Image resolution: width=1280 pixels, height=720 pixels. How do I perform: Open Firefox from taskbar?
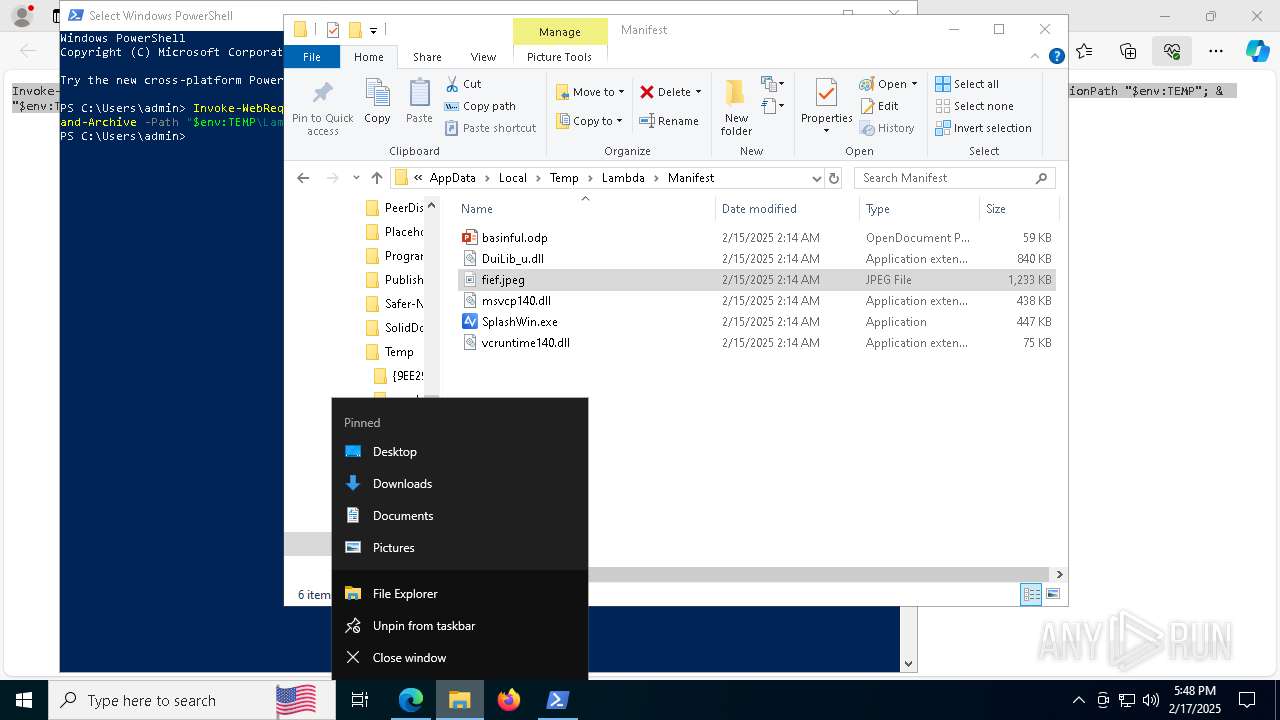[509, 700]
